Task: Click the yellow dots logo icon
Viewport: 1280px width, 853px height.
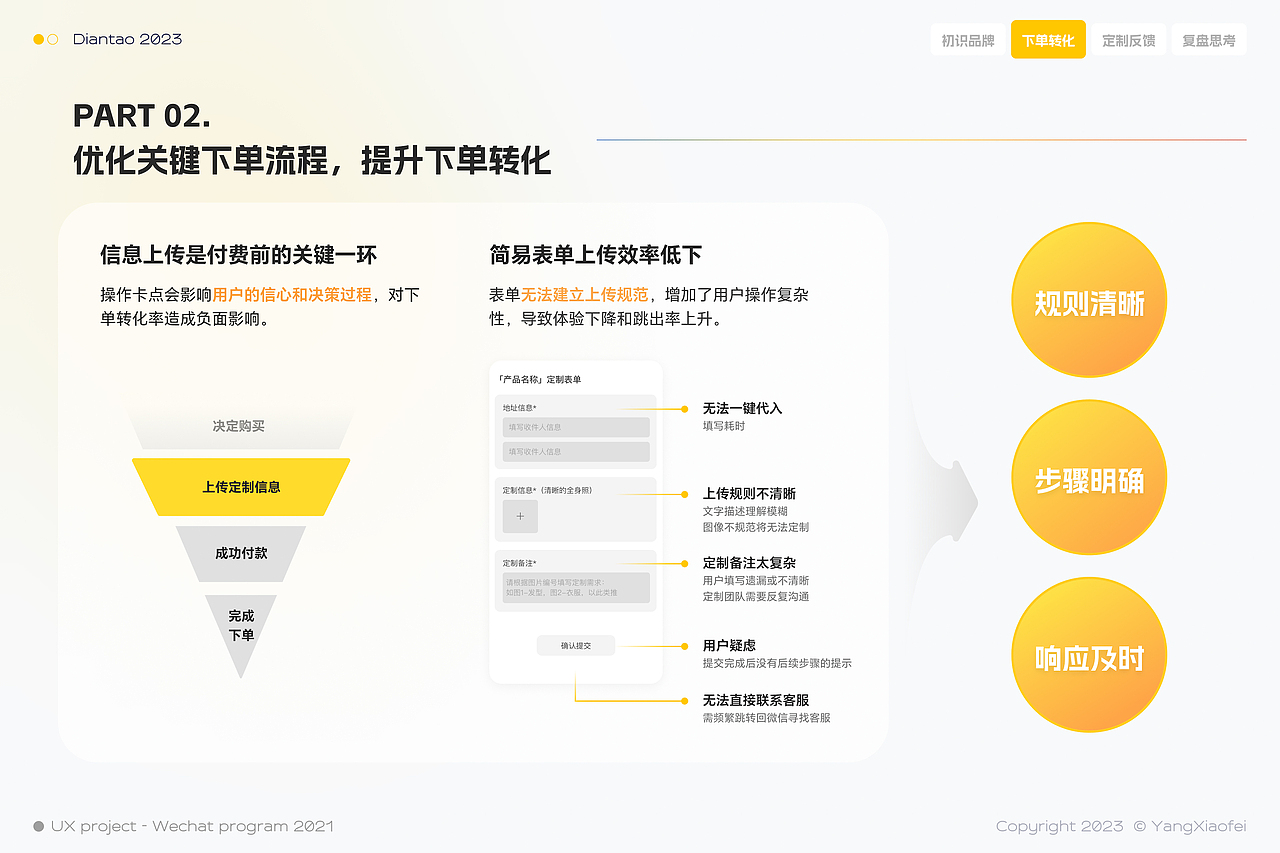Action: click(45, 39)
